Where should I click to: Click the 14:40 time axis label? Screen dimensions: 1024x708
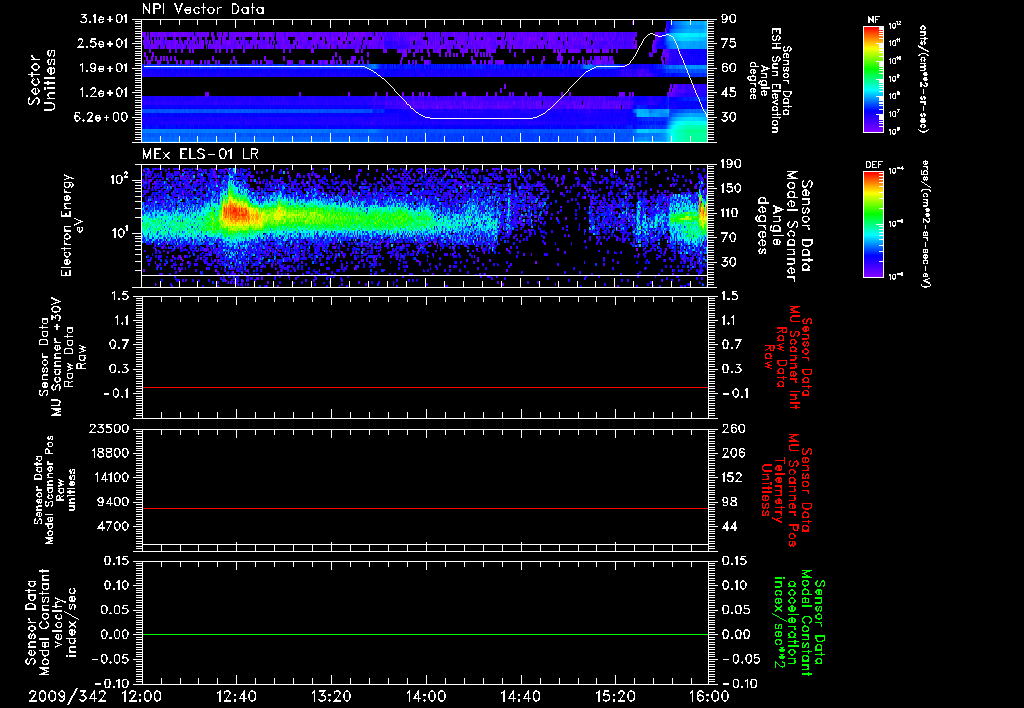click(x=520, y=696)
